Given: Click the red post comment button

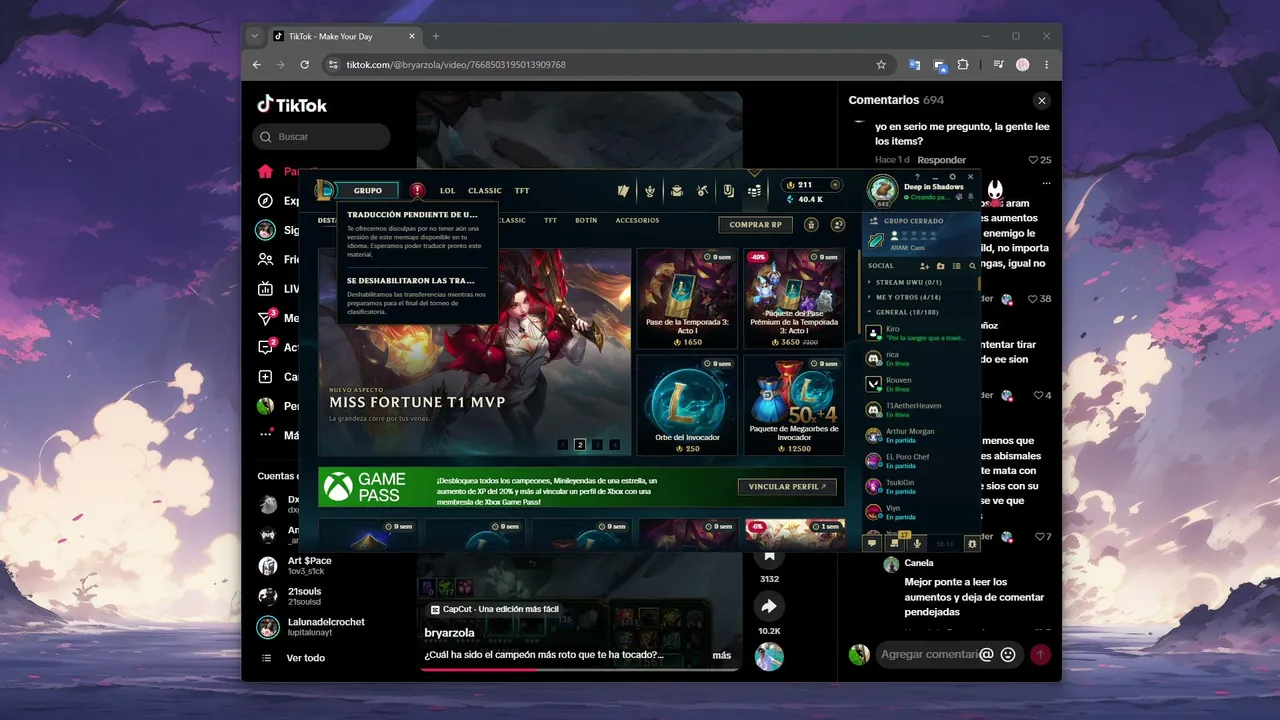Looking at the screenshot, I should tap(1041, 654).
